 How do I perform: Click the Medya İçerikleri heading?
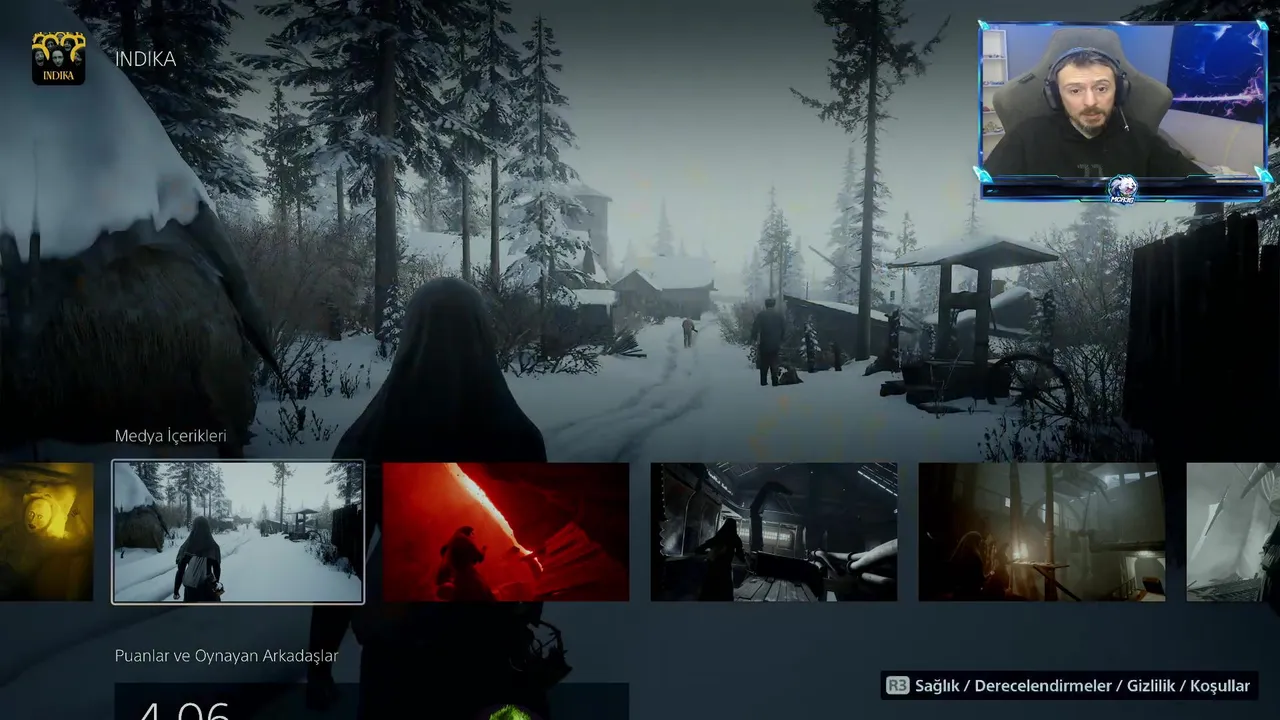pos(171,436)
